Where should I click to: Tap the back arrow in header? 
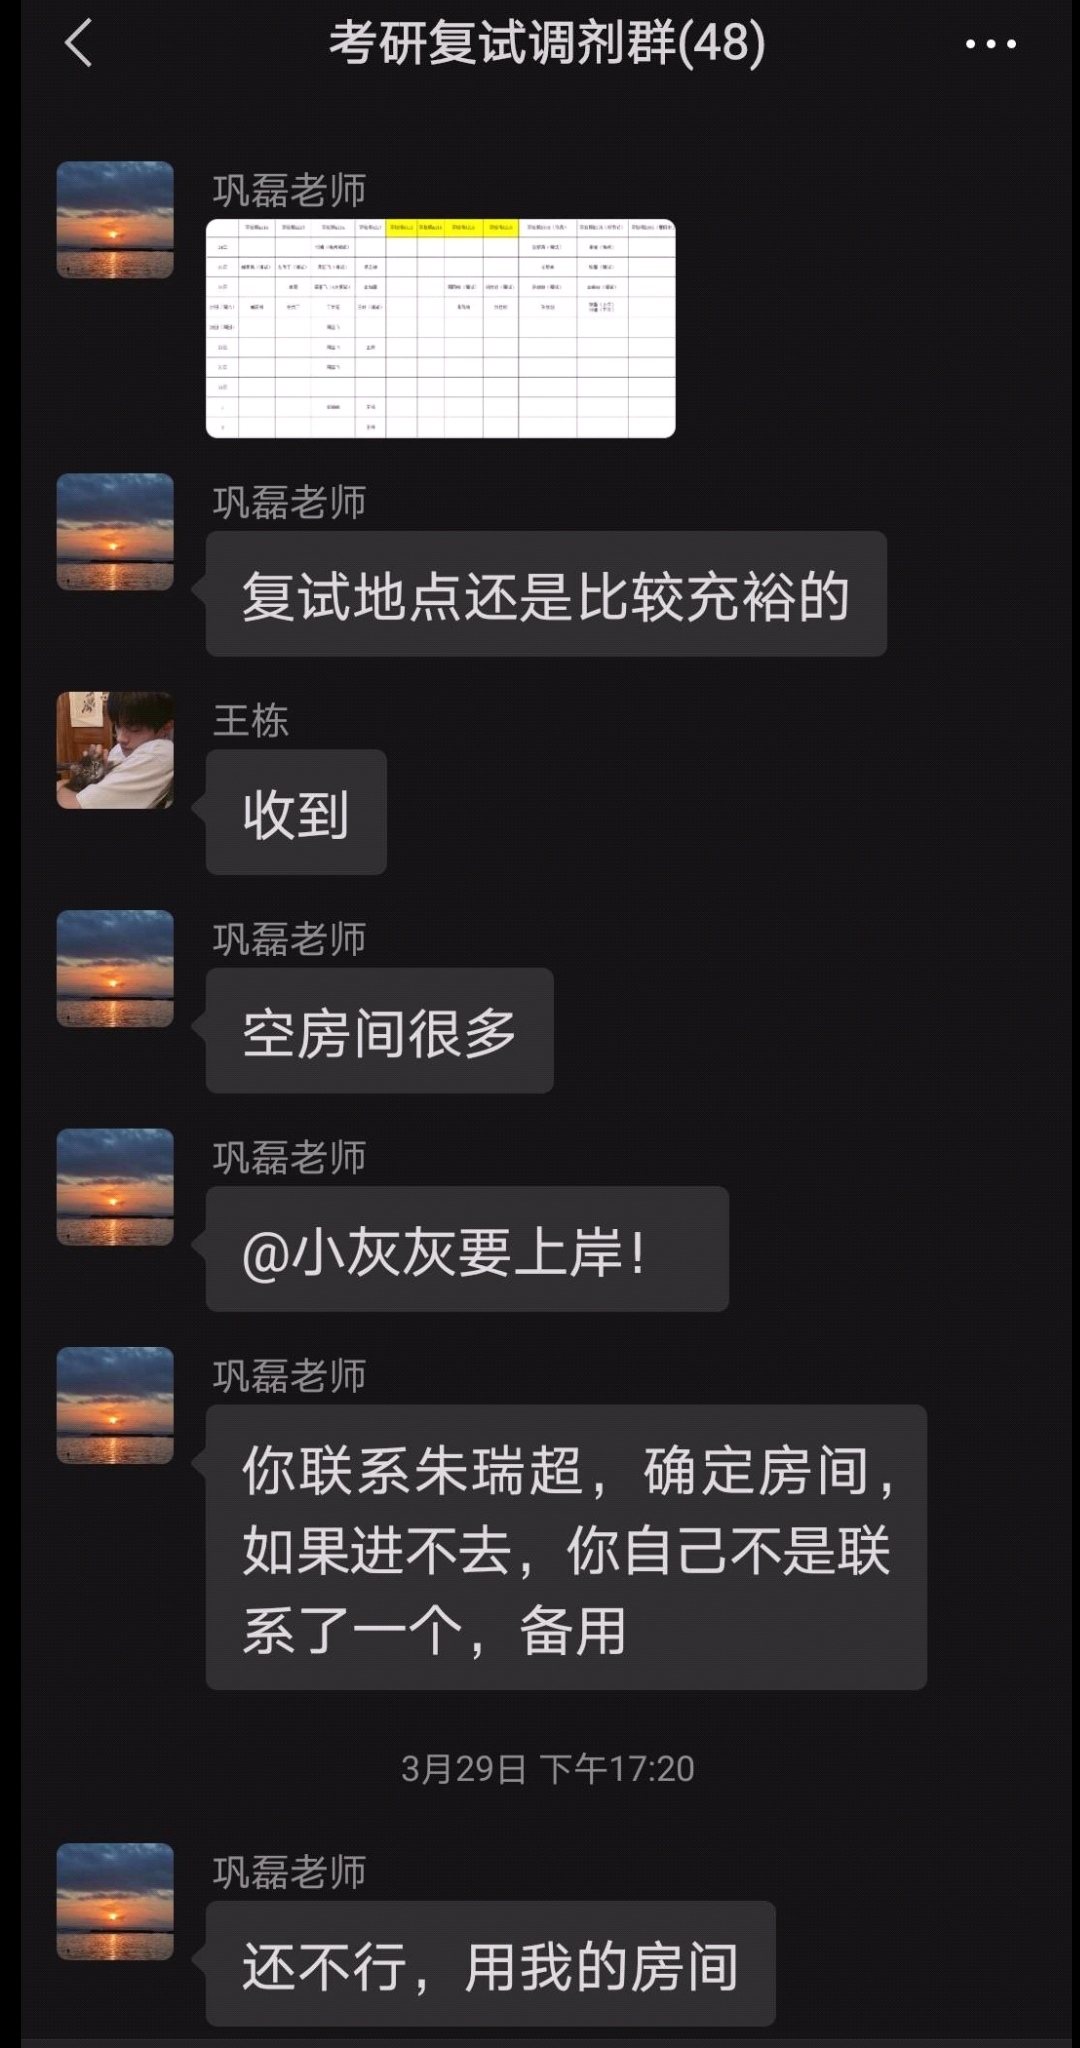pyautogui.click(x=78, y=44)
